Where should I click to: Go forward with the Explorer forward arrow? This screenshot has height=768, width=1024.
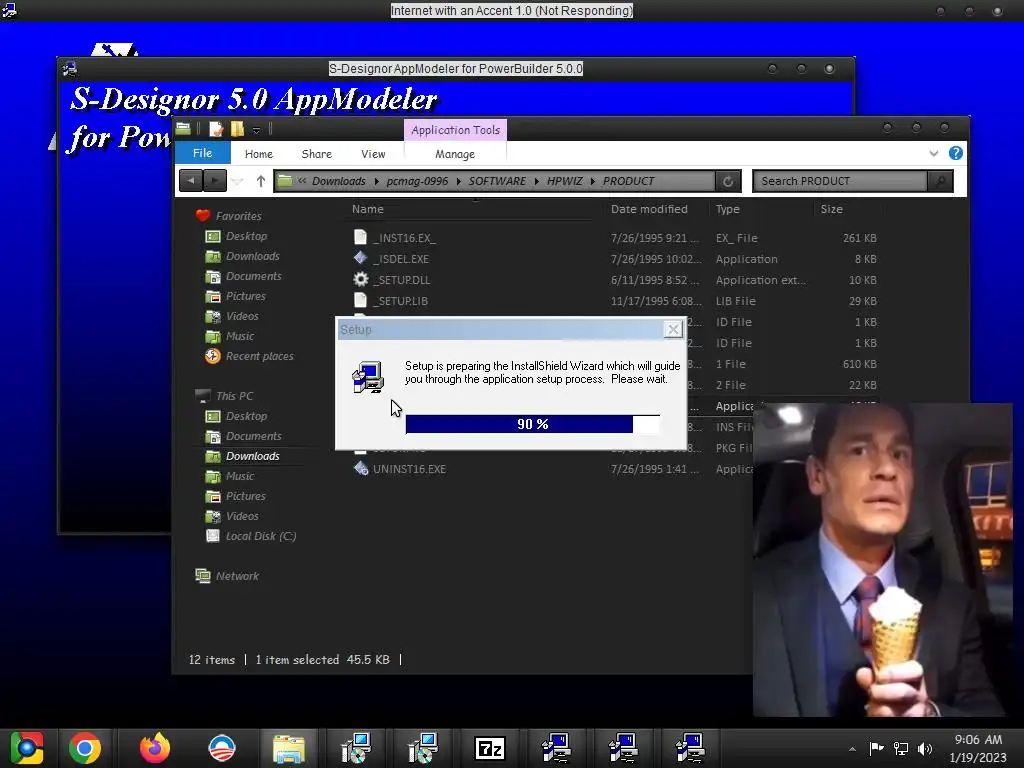[214, 181]
